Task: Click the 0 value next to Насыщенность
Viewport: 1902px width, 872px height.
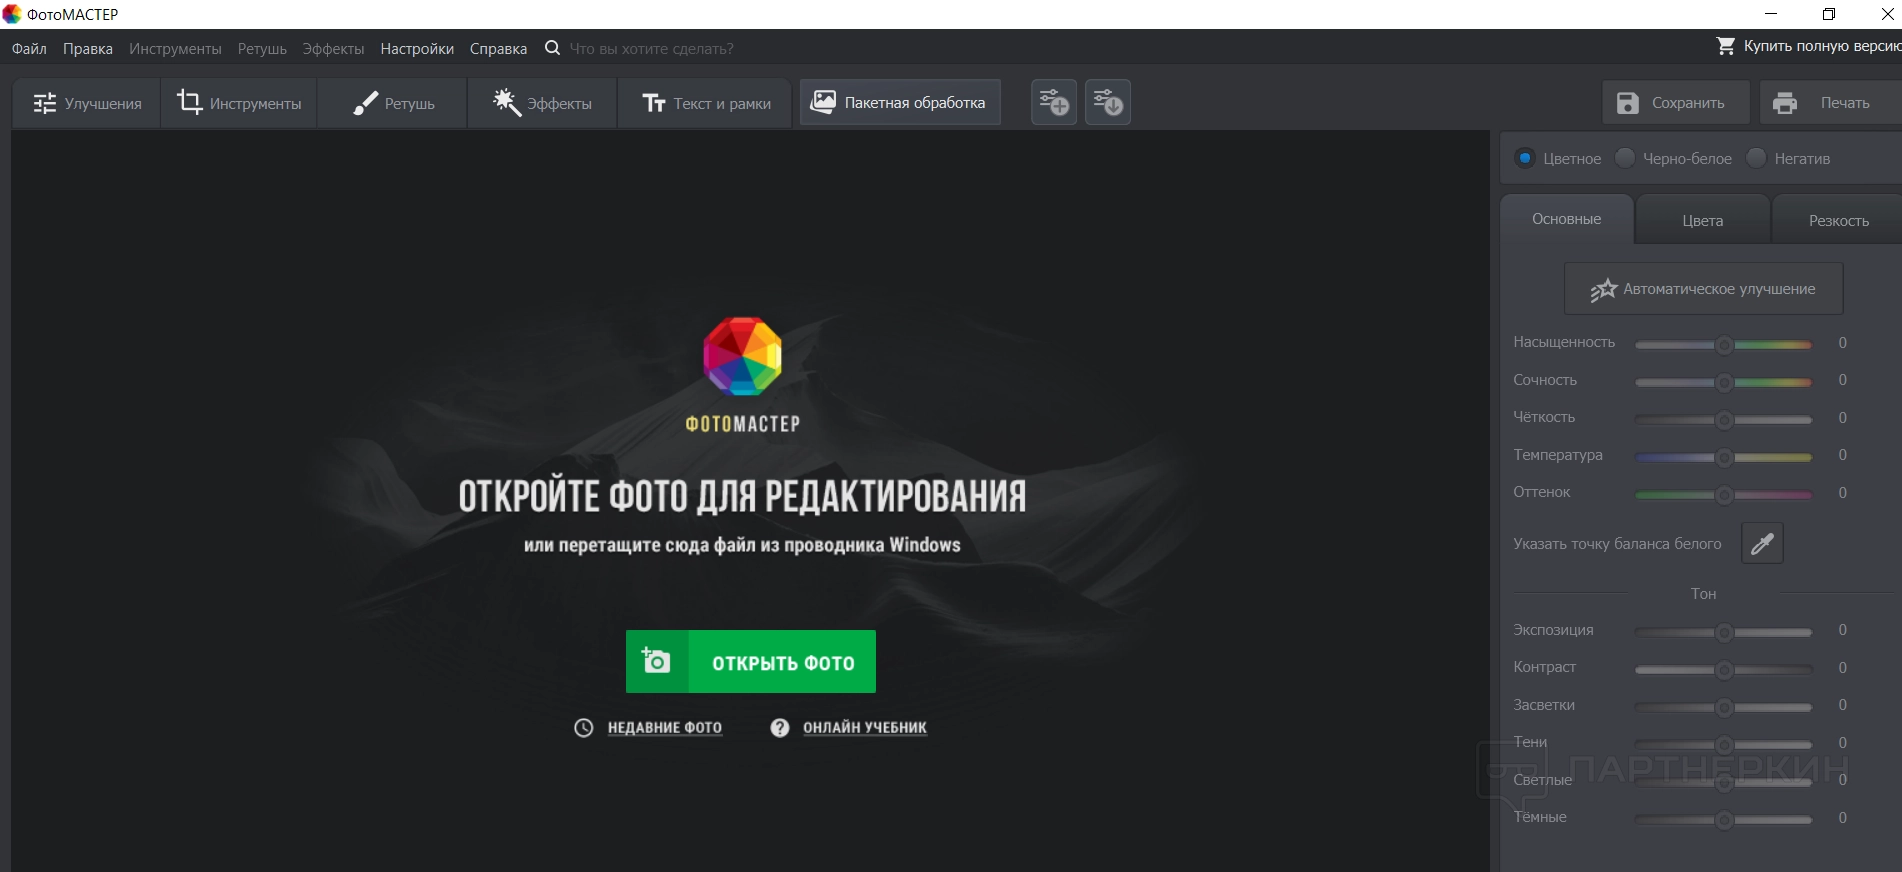Action: click(x=1842, y=343)
